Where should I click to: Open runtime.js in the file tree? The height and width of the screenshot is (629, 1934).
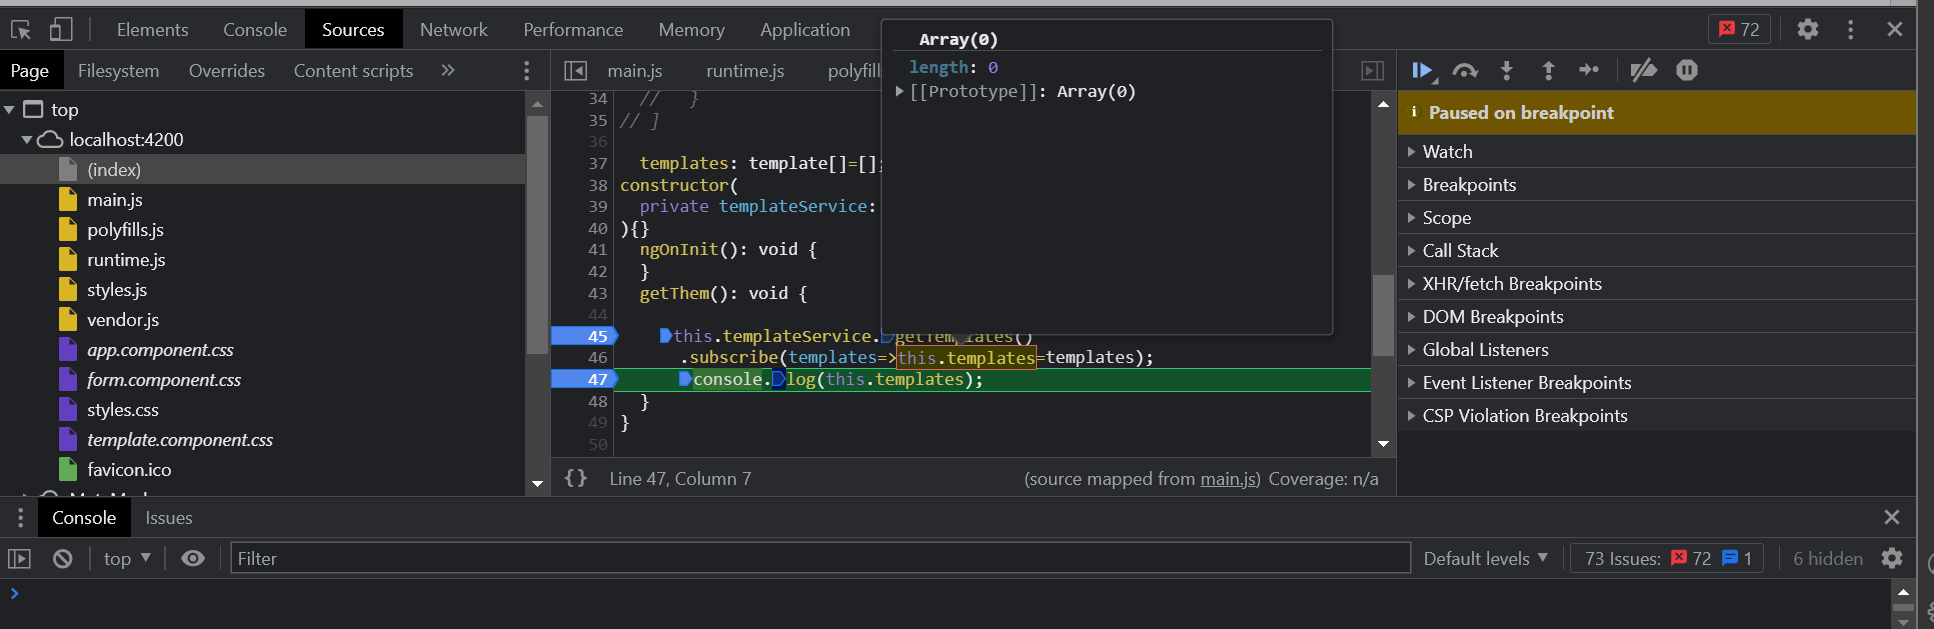point(126,259)
